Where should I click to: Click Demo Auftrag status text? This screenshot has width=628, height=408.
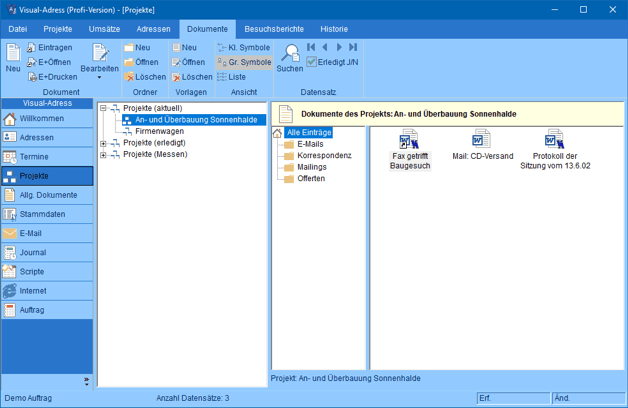pyautogui.click(x=28, y=398)
